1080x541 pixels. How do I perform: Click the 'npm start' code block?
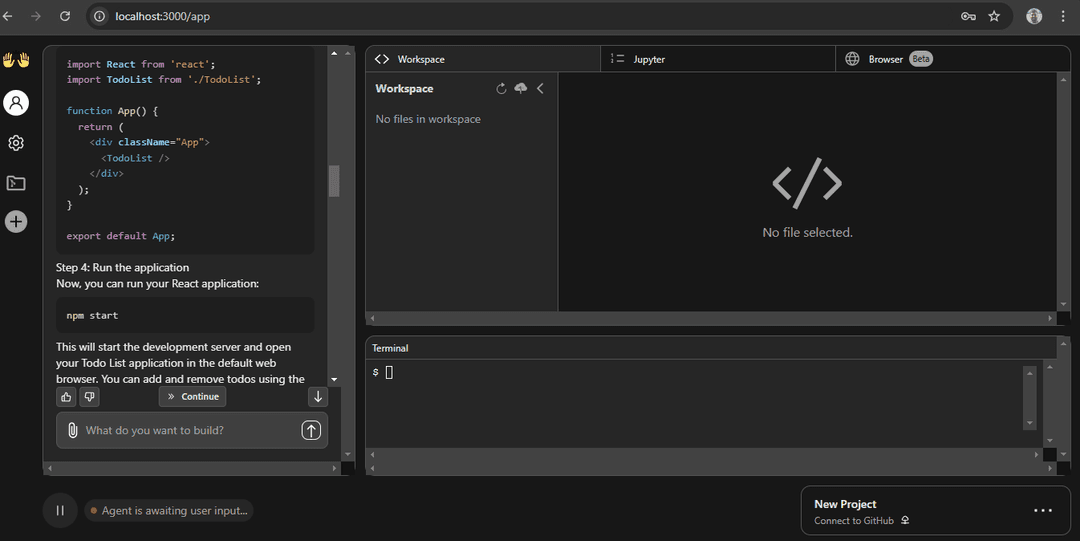(185, 316)
